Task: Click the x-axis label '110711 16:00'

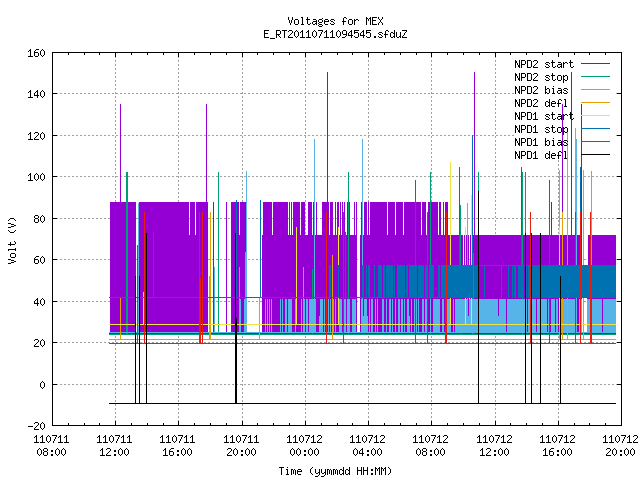Action: (178, 446)
